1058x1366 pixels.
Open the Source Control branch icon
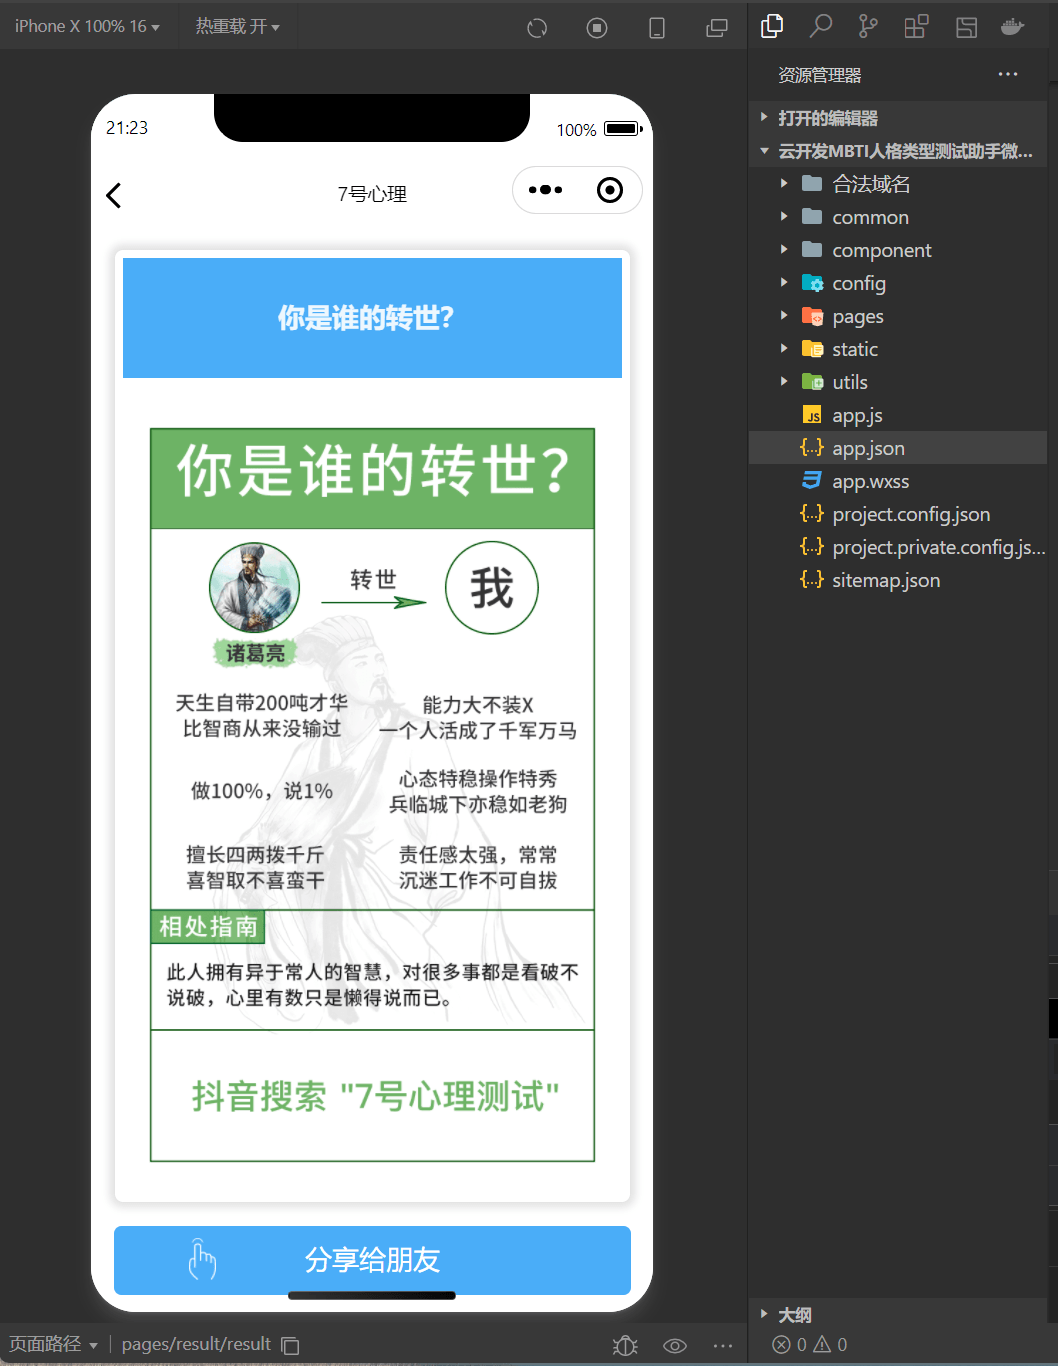pos(868,26)
